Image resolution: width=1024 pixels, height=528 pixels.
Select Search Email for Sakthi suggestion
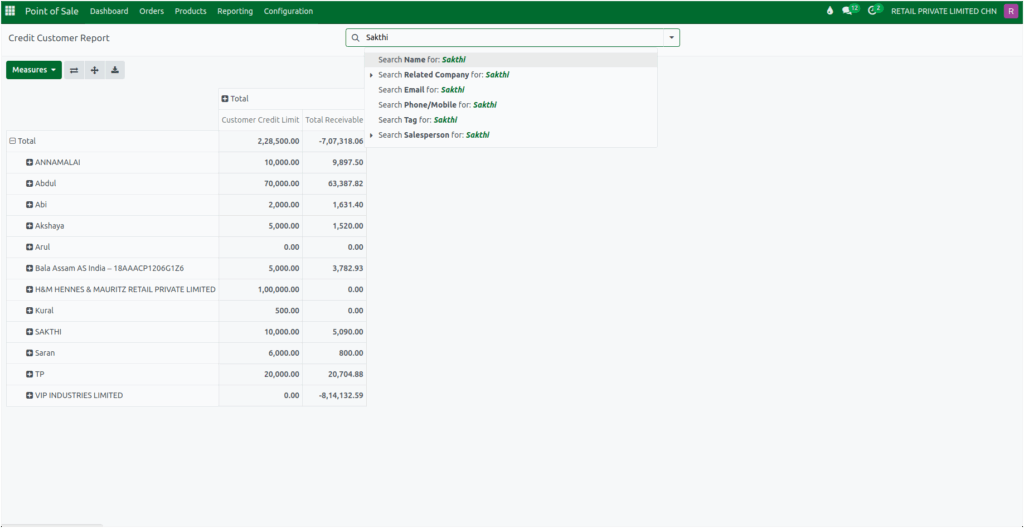coord(511,90)
